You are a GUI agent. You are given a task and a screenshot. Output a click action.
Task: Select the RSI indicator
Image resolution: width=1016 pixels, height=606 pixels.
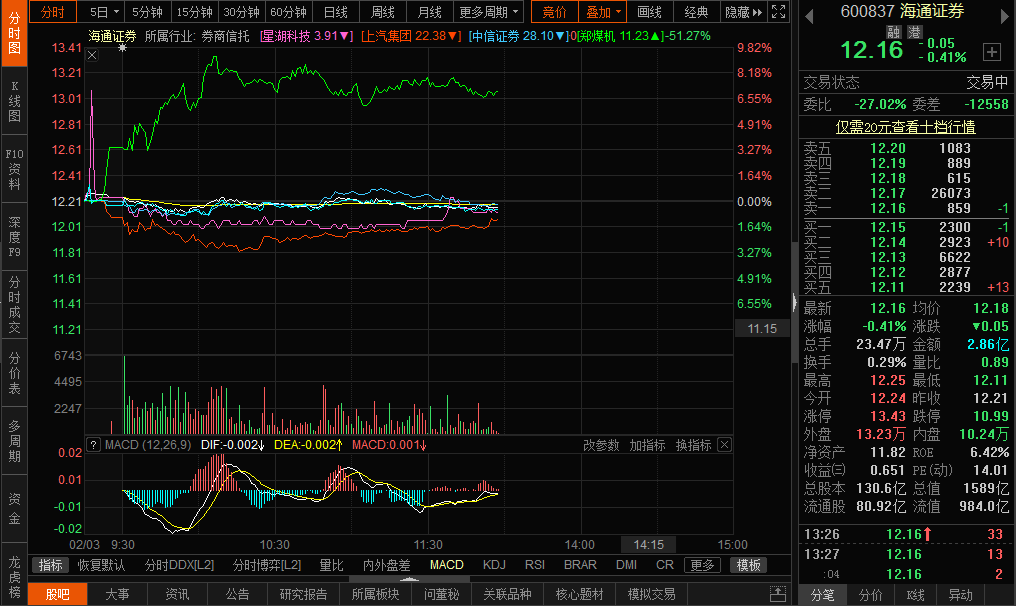tap(535, 565)
